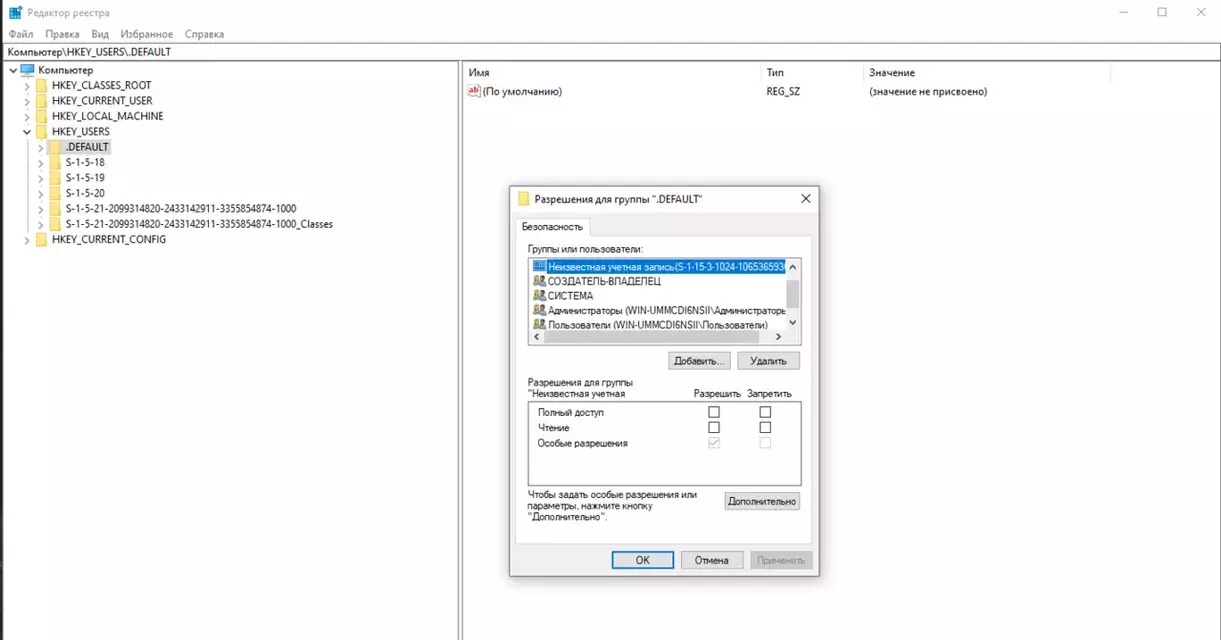Viewport: 1221px width, 640px height.
Task: Click the Тип column header
Action: click(x=812, y=73)
